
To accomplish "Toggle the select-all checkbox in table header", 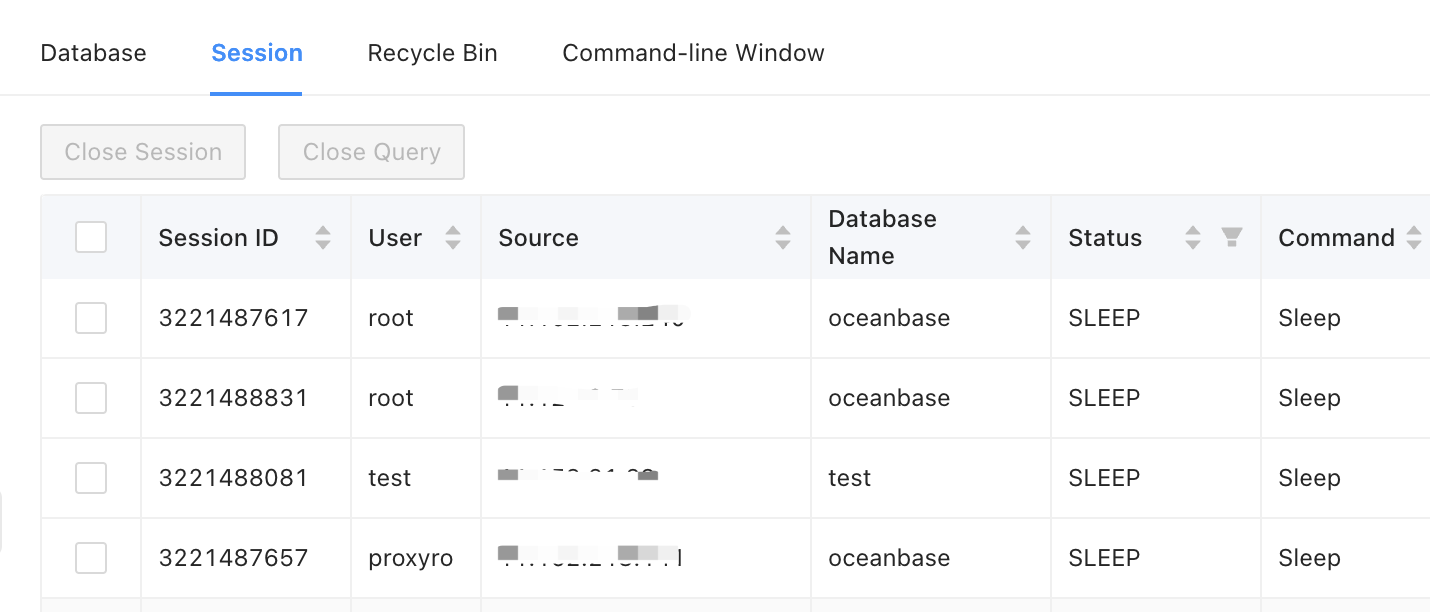I will click(x=90, y=237).
